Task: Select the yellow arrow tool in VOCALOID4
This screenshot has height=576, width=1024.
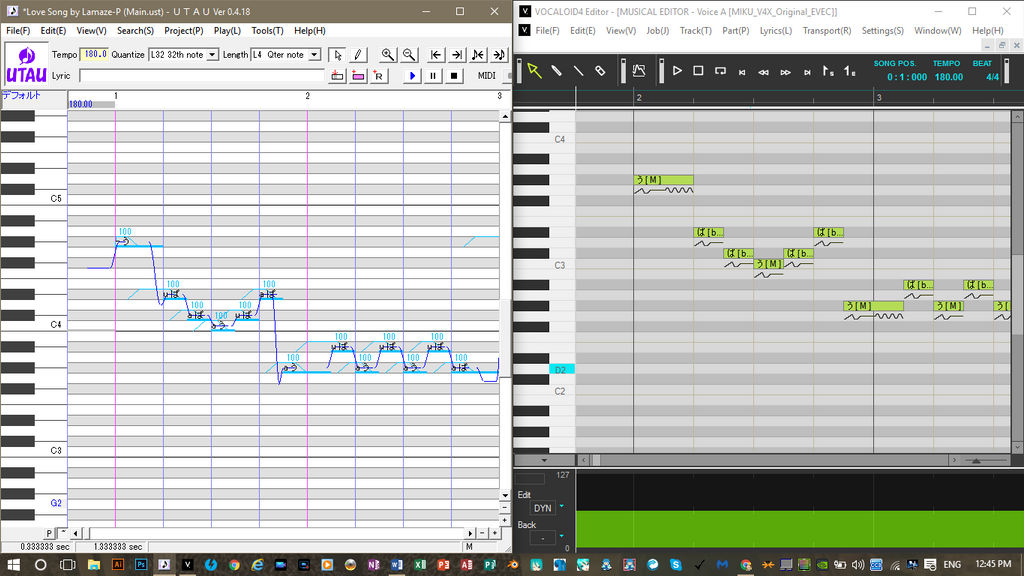Action: pyautogui.click(x=534, y=71)
